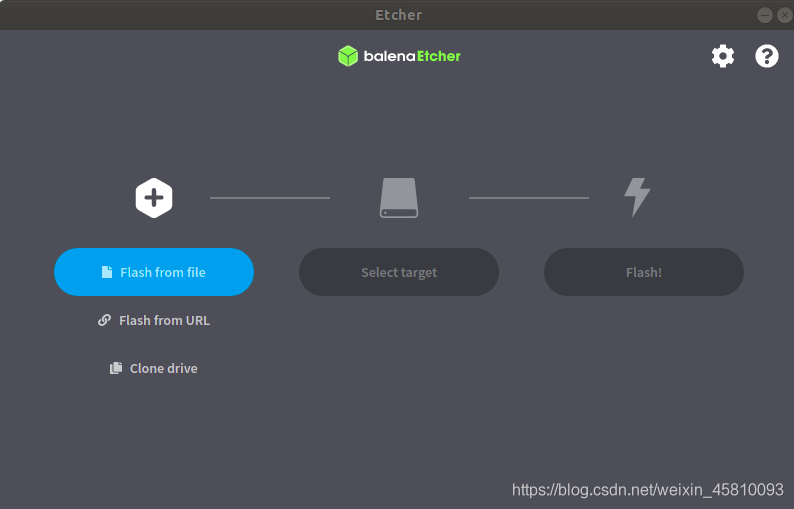
Task: Click the Select target button
Action: (399, 272)
